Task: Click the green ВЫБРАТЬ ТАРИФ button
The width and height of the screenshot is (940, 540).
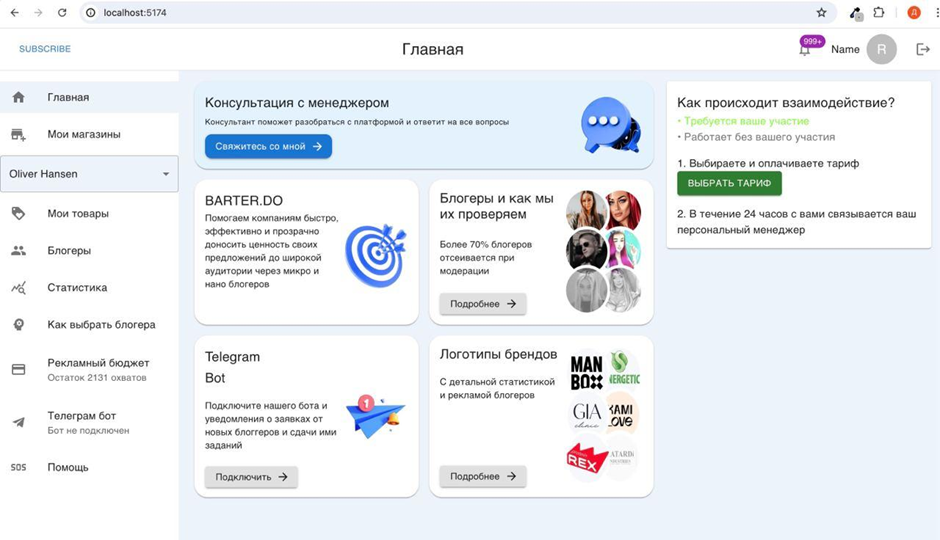Action: (729, 183)
